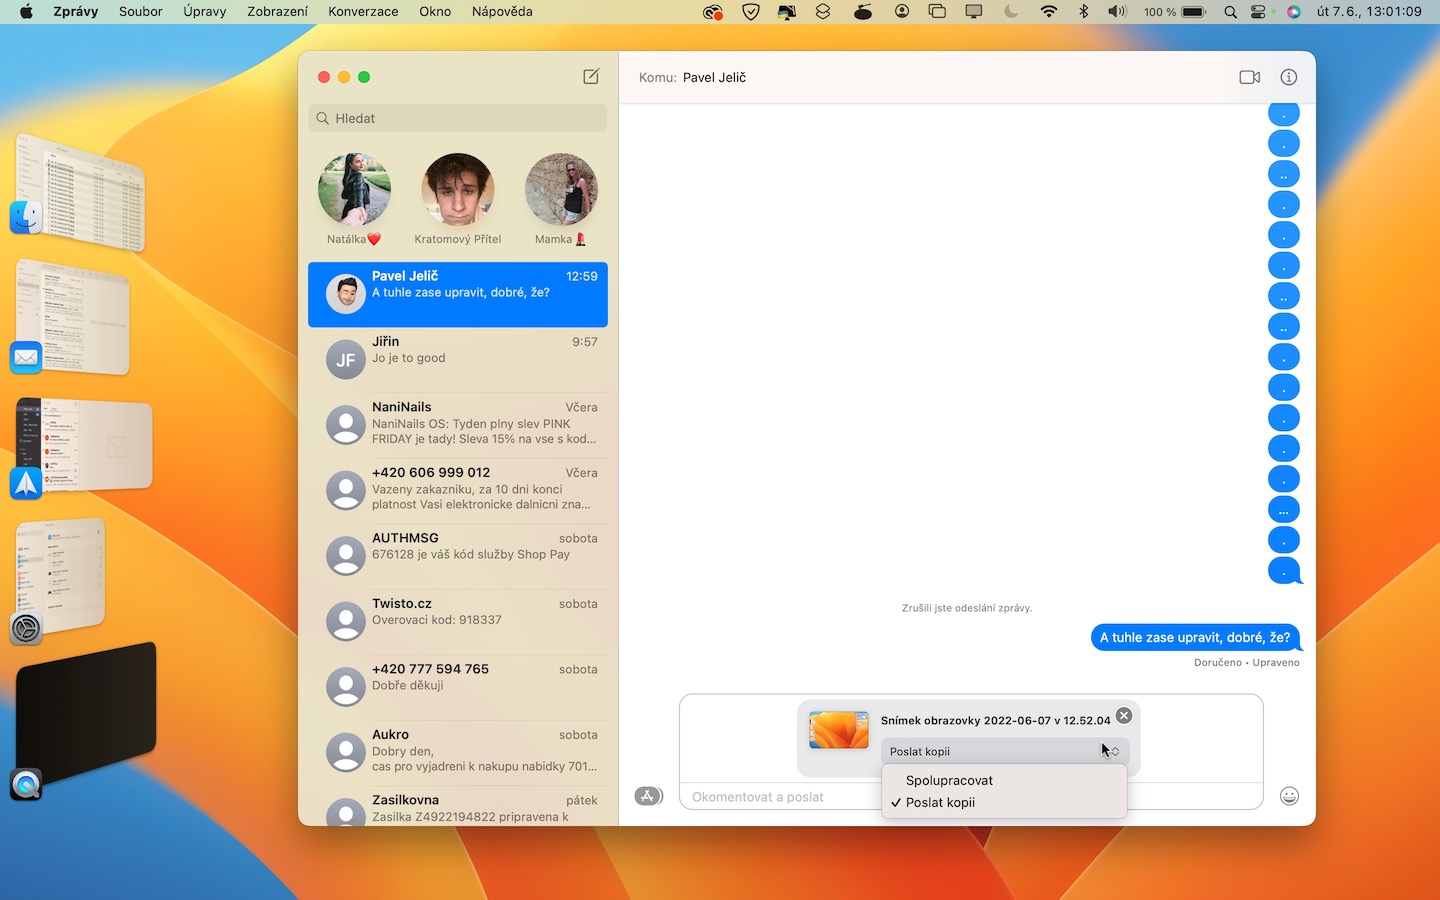Open the Zobrazení menu
This screenshot has height=900, width=1440.
point(278,12)
